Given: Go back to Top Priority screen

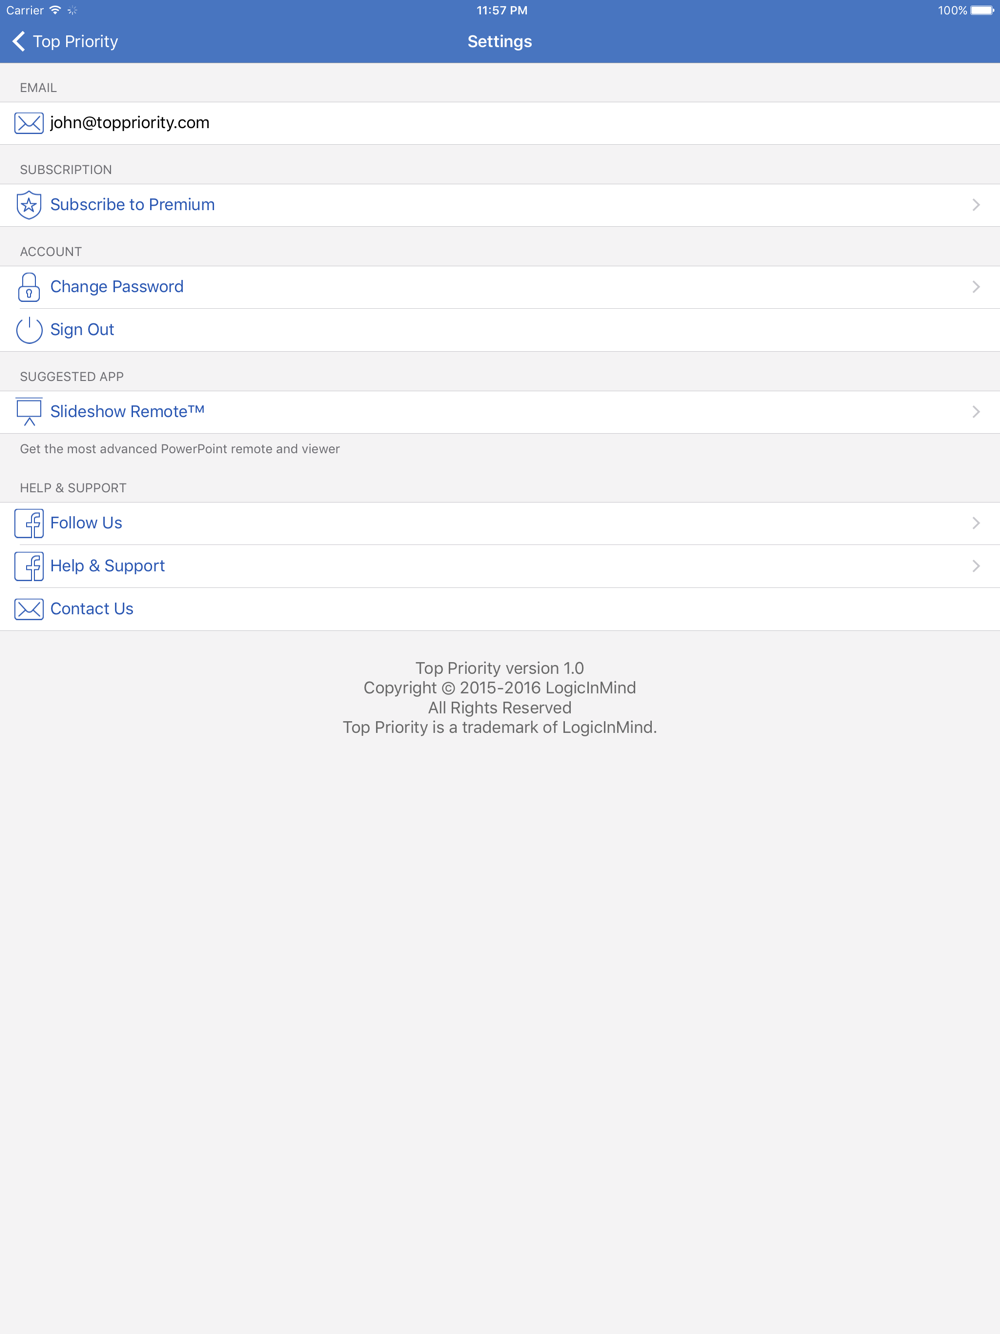Looking at the screenshot, I should [65, 41].
